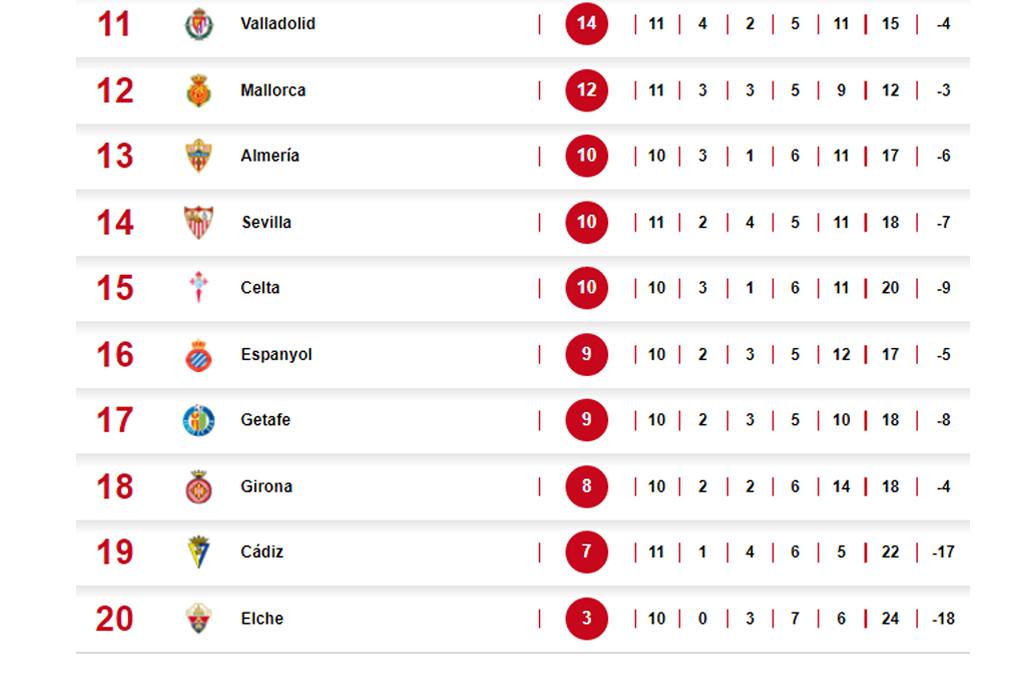Viewport: 1024px width, 680px height.
Task: Click the Espanyol club crest
Action: coord(199,355)
